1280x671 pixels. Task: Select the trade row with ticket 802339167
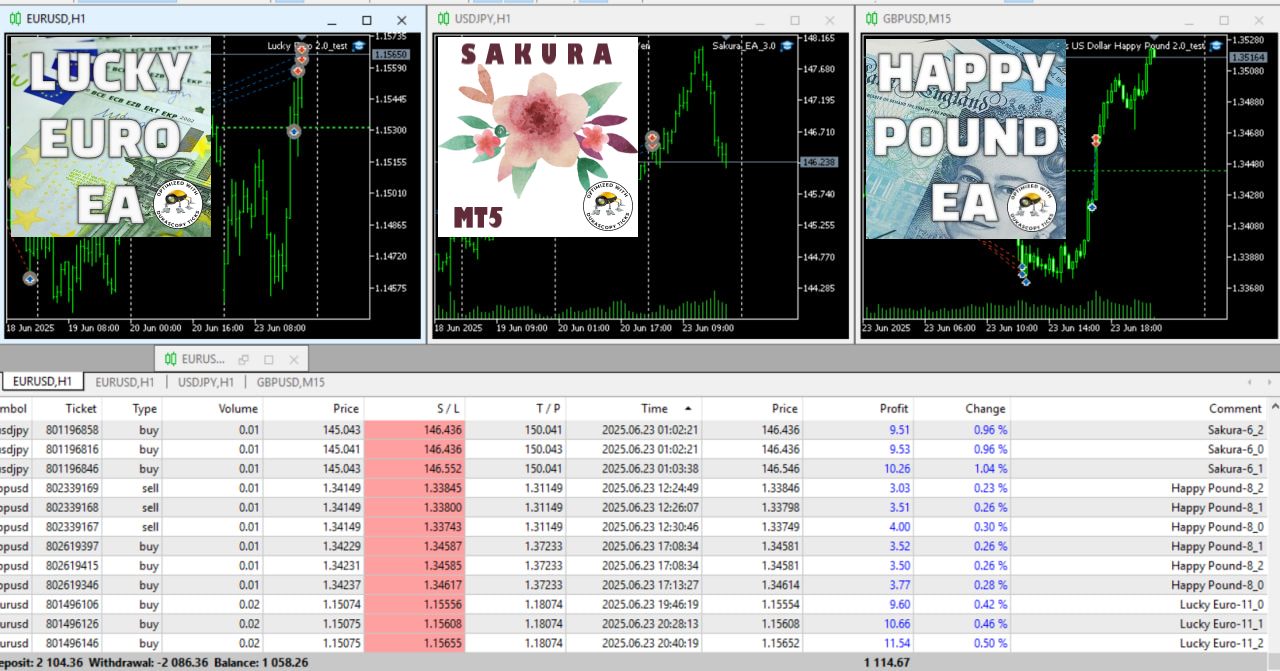[634, 526]
